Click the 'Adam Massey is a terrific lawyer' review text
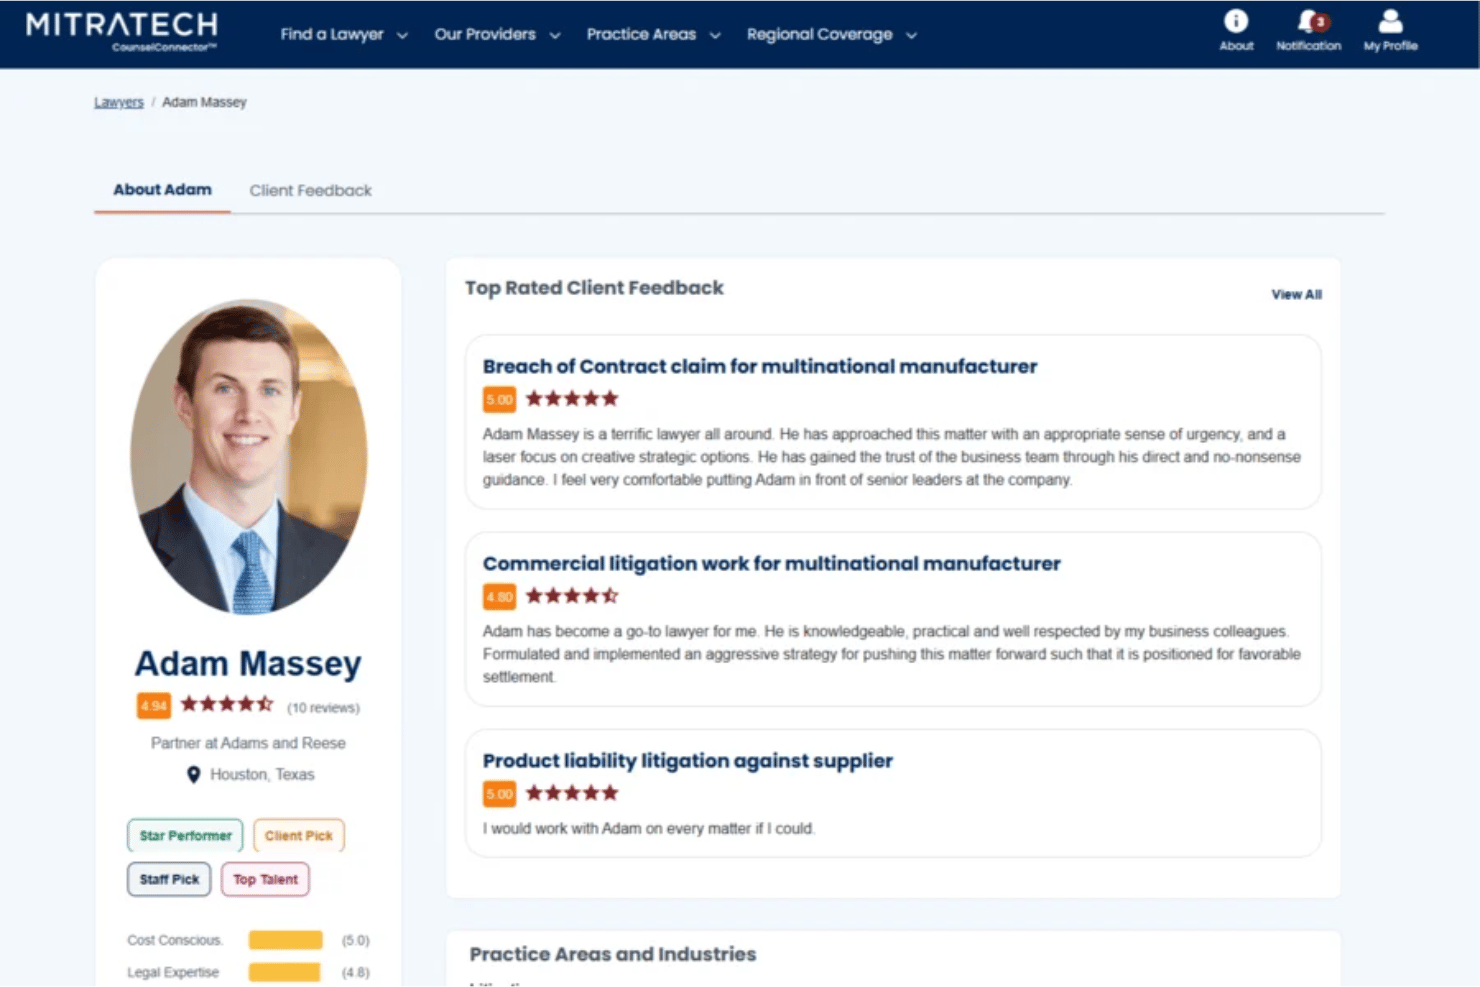This screenshot has height=987, width=1480. point(892,457)
